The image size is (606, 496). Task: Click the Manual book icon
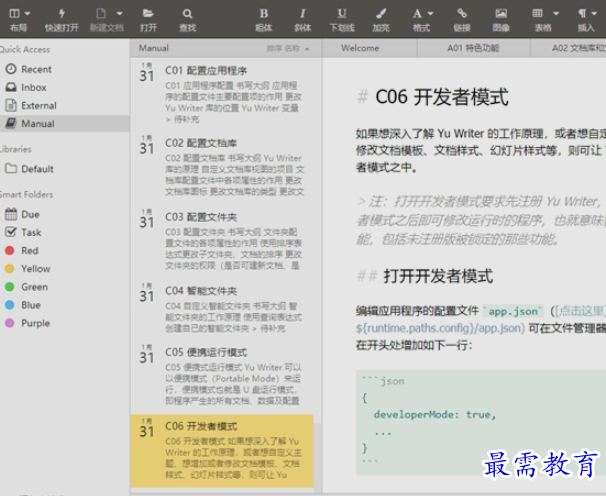[x=11, y=123]
